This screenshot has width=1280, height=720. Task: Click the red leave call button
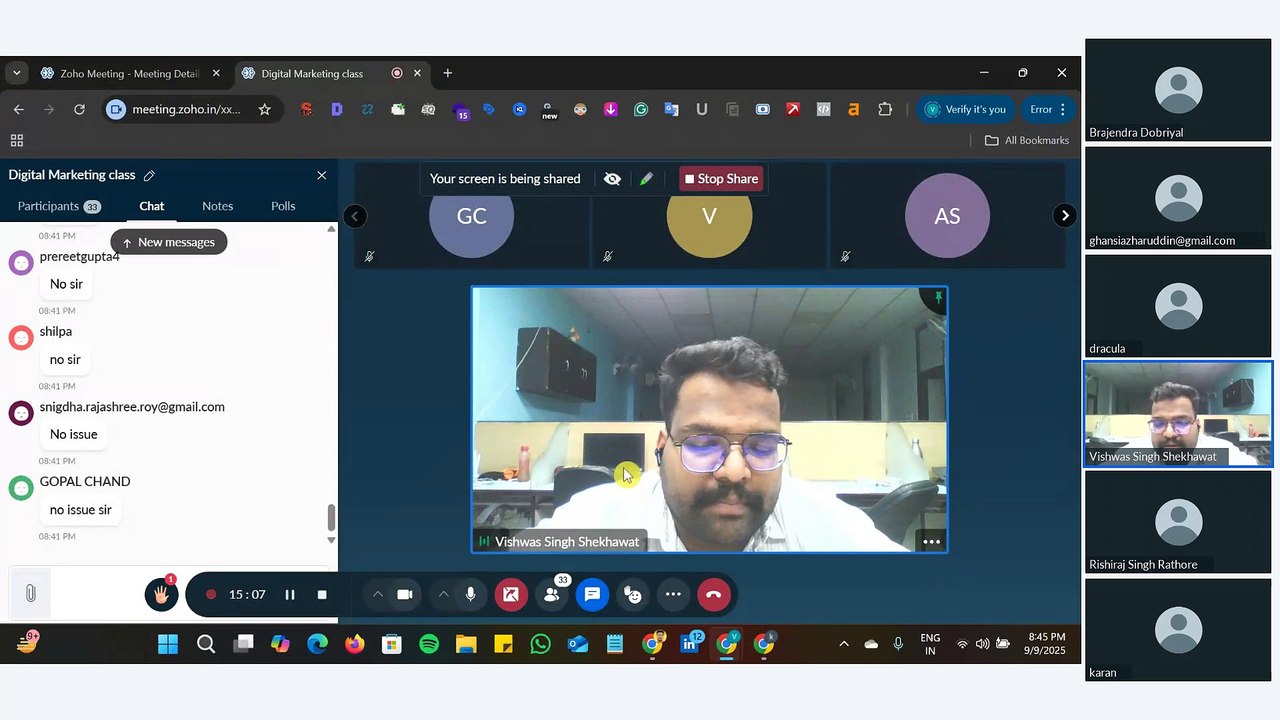[x=713, y=595]
